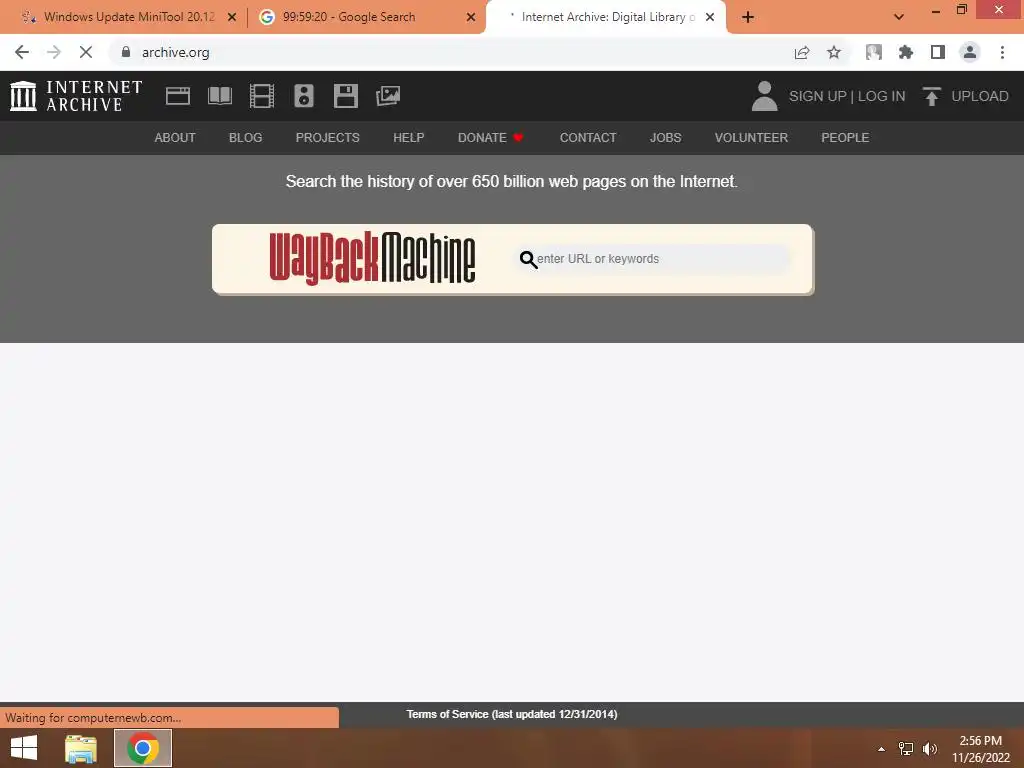
Task: Close the Windows Update MiniTool tab
Action: tap(232, 17)
